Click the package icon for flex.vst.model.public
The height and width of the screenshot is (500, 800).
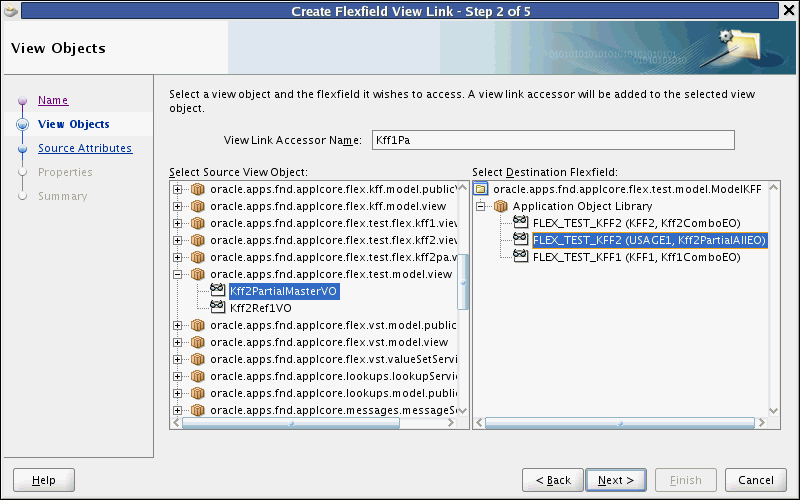tap(197, 325)
